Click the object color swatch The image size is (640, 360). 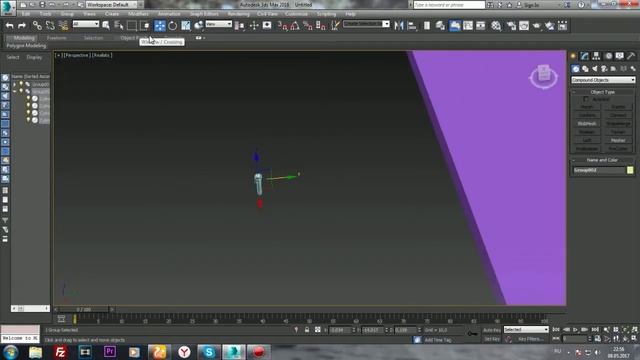[x=630, y=170]
